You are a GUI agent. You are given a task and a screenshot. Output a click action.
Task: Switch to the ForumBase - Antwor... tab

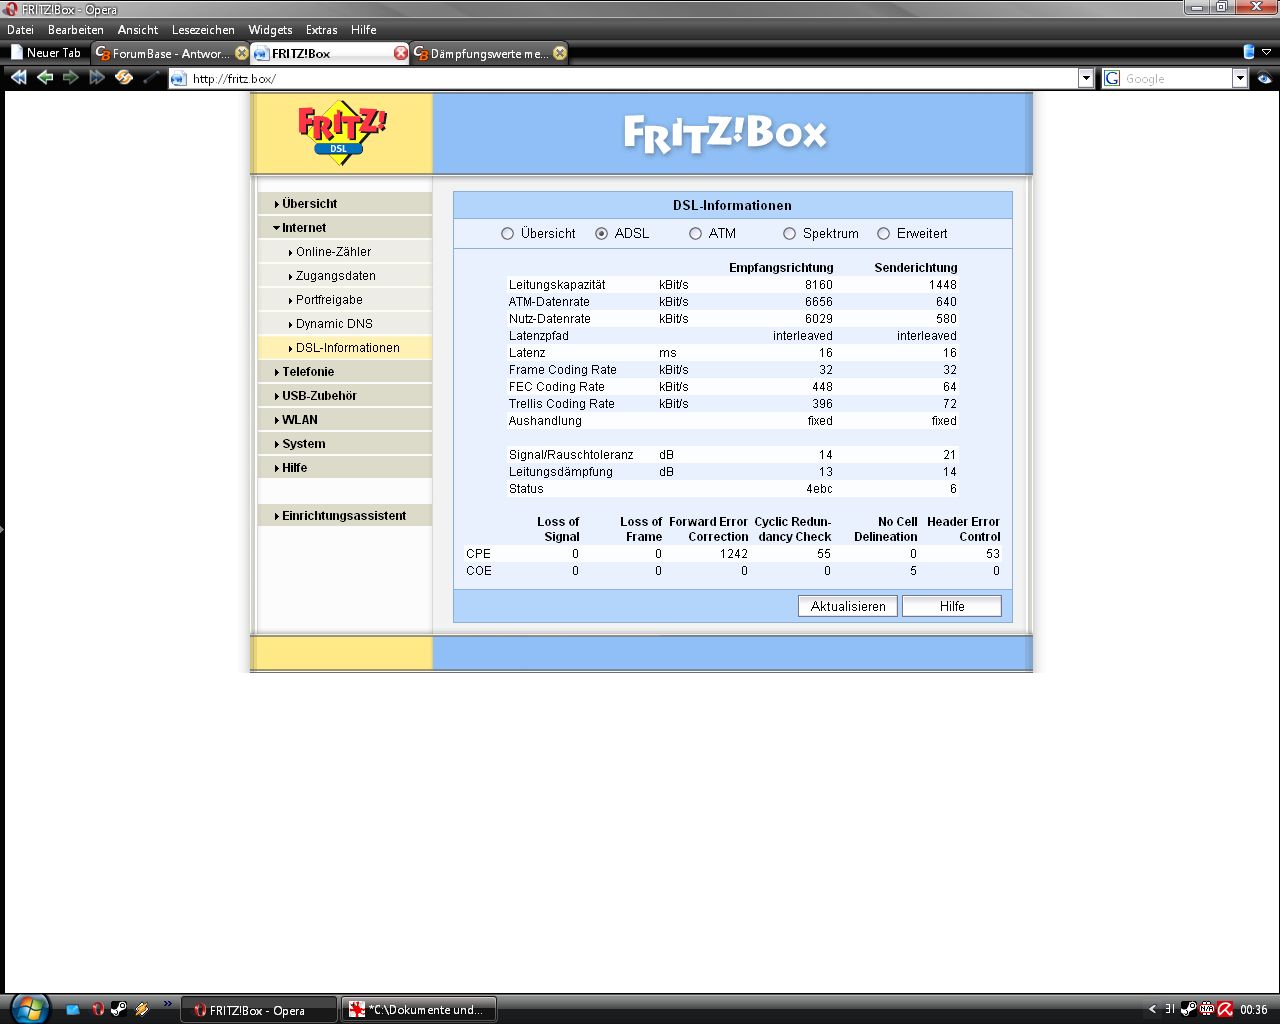[170, 53]
